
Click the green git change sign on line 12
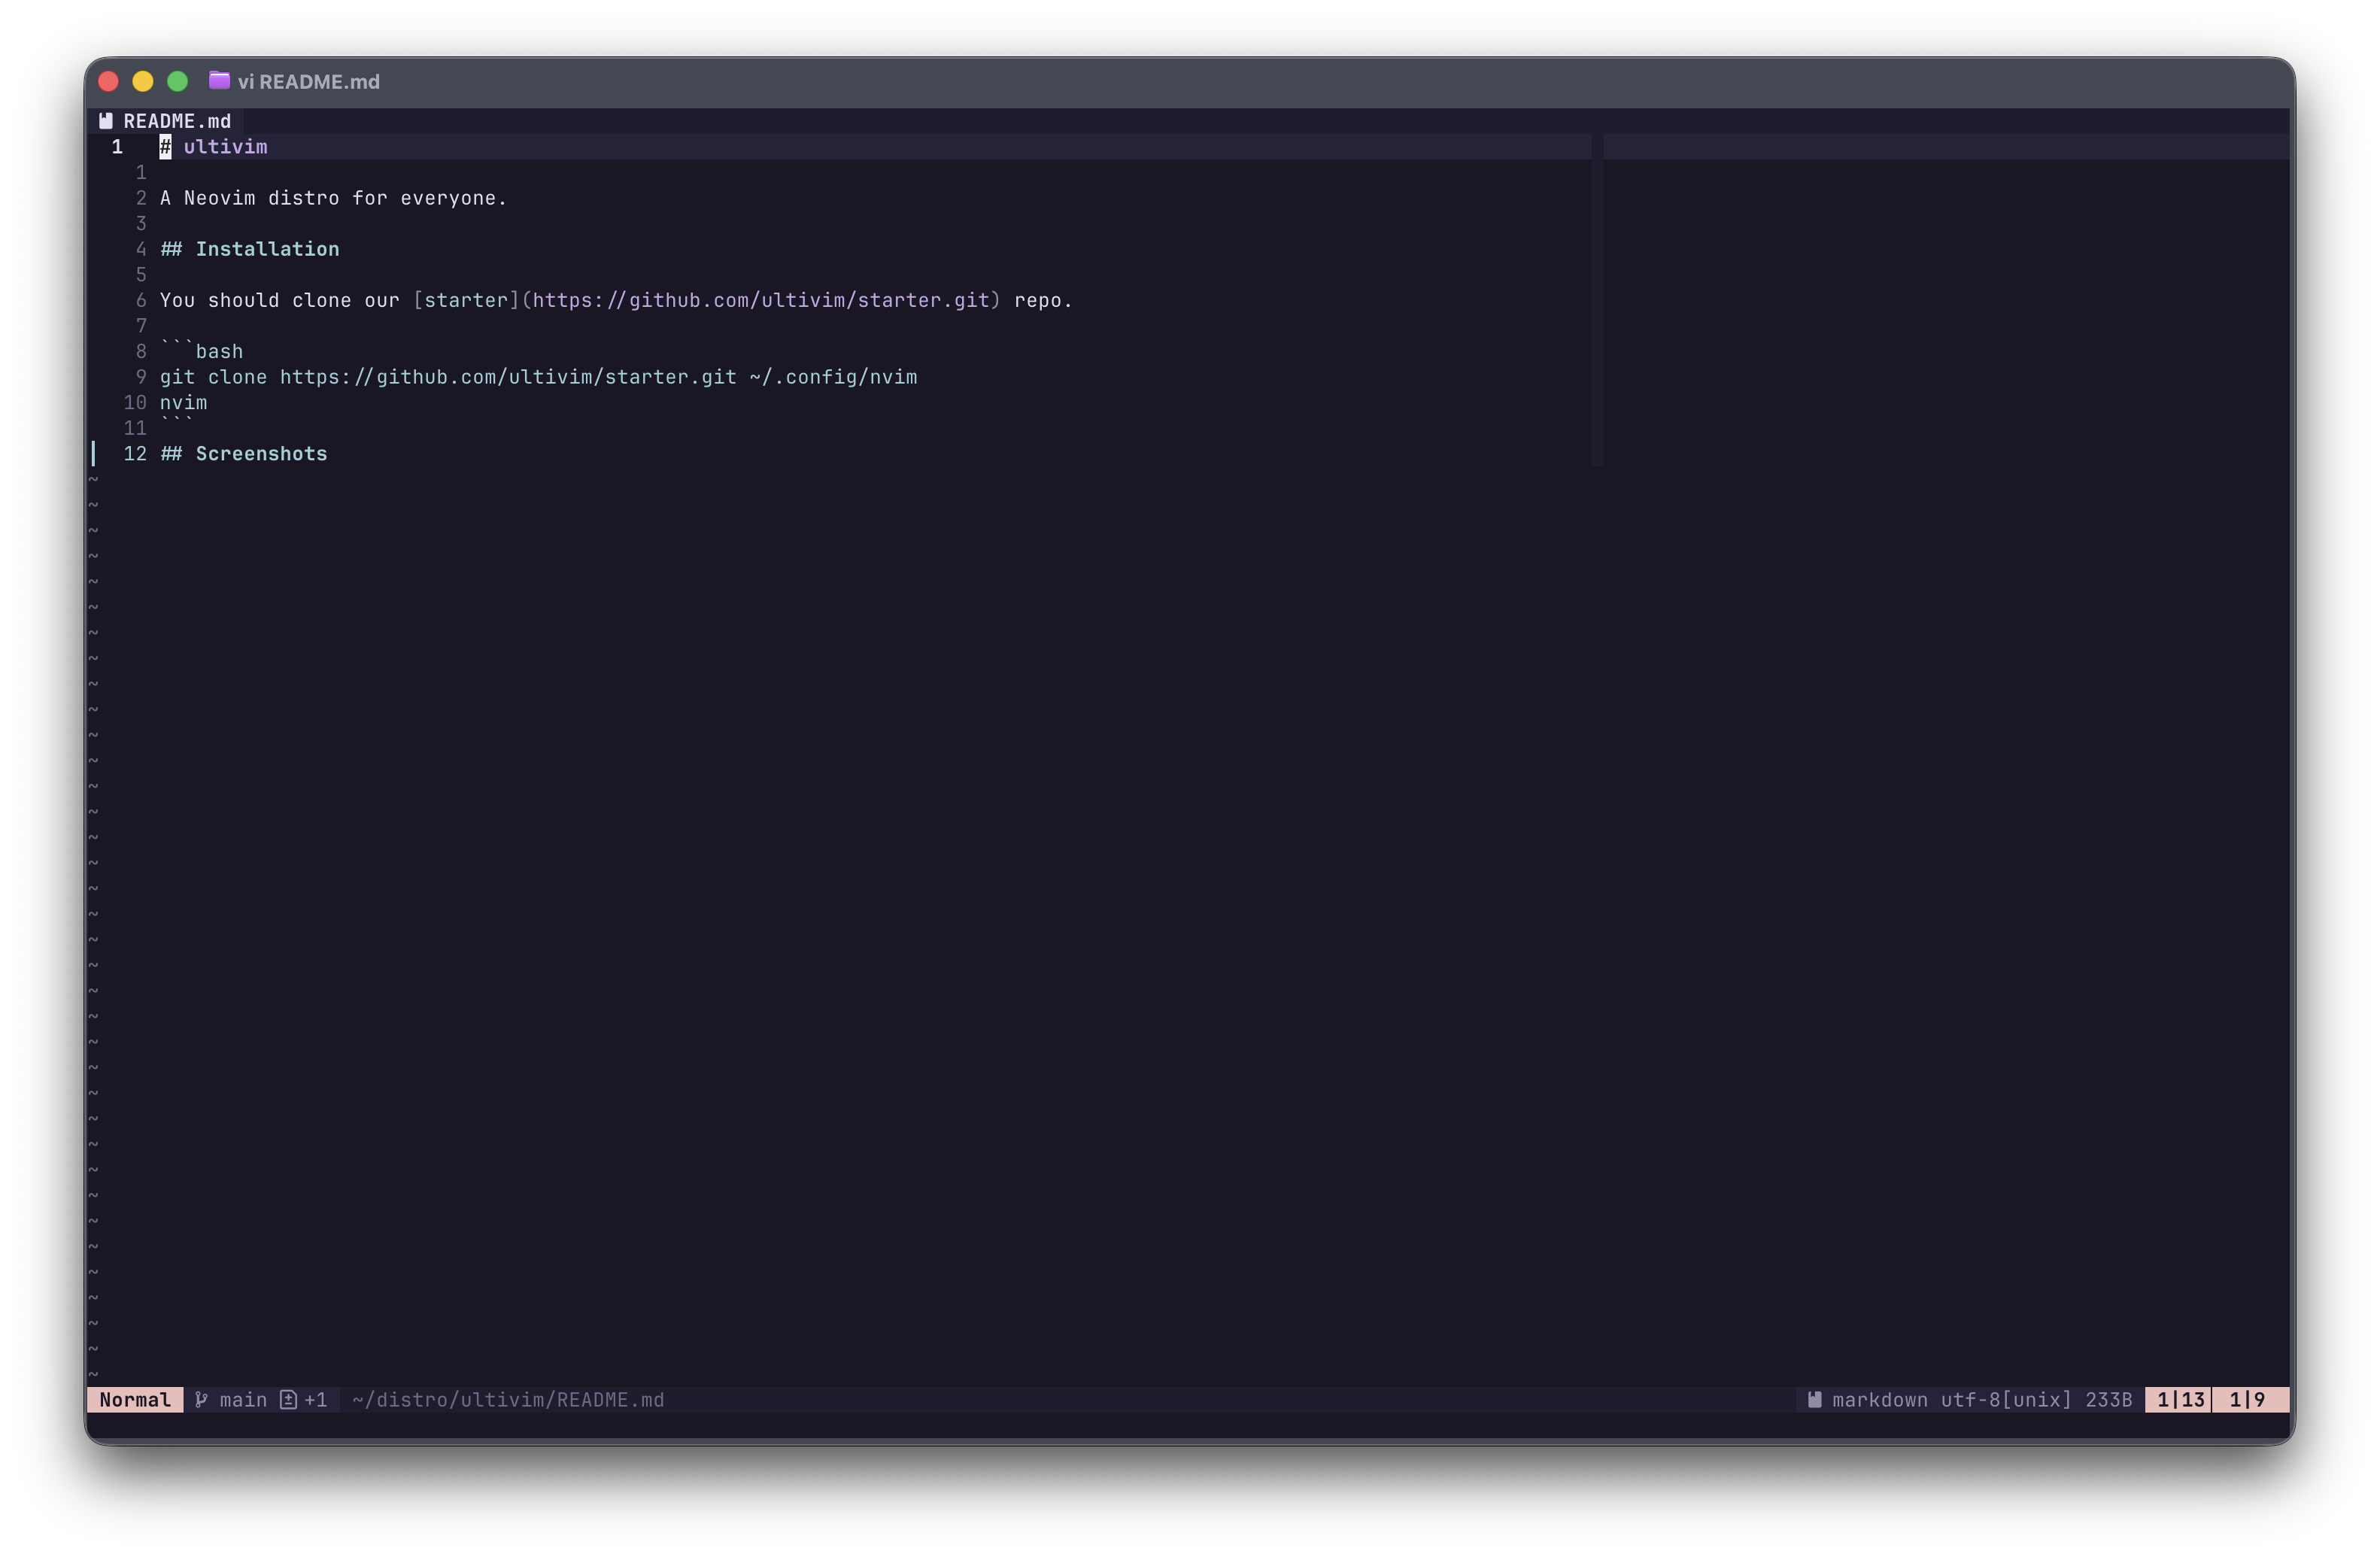[x=94, y=454]
